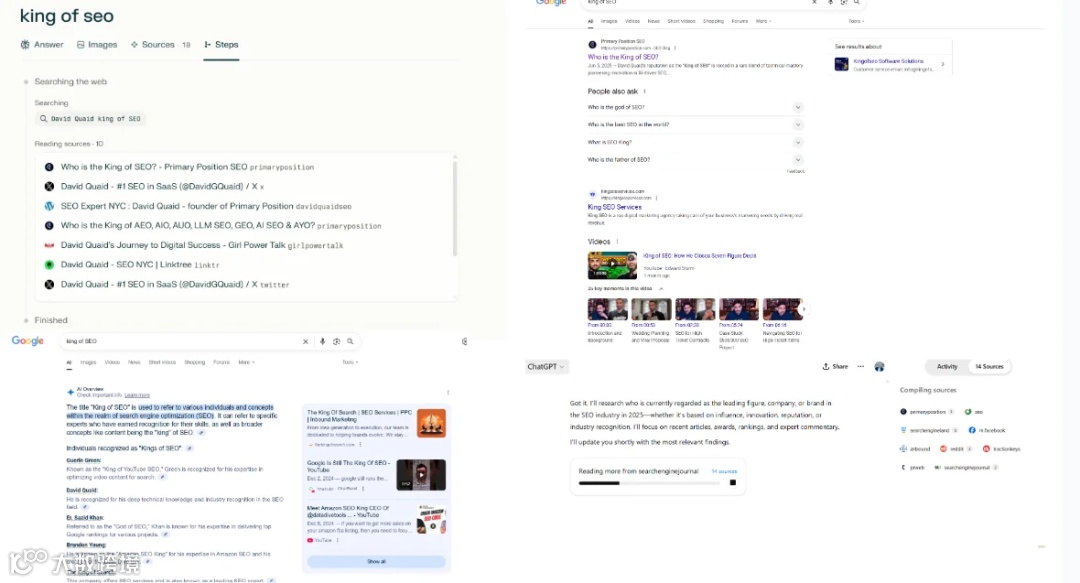Click the profile avatar in ChatGPT

tap(880, 367)
